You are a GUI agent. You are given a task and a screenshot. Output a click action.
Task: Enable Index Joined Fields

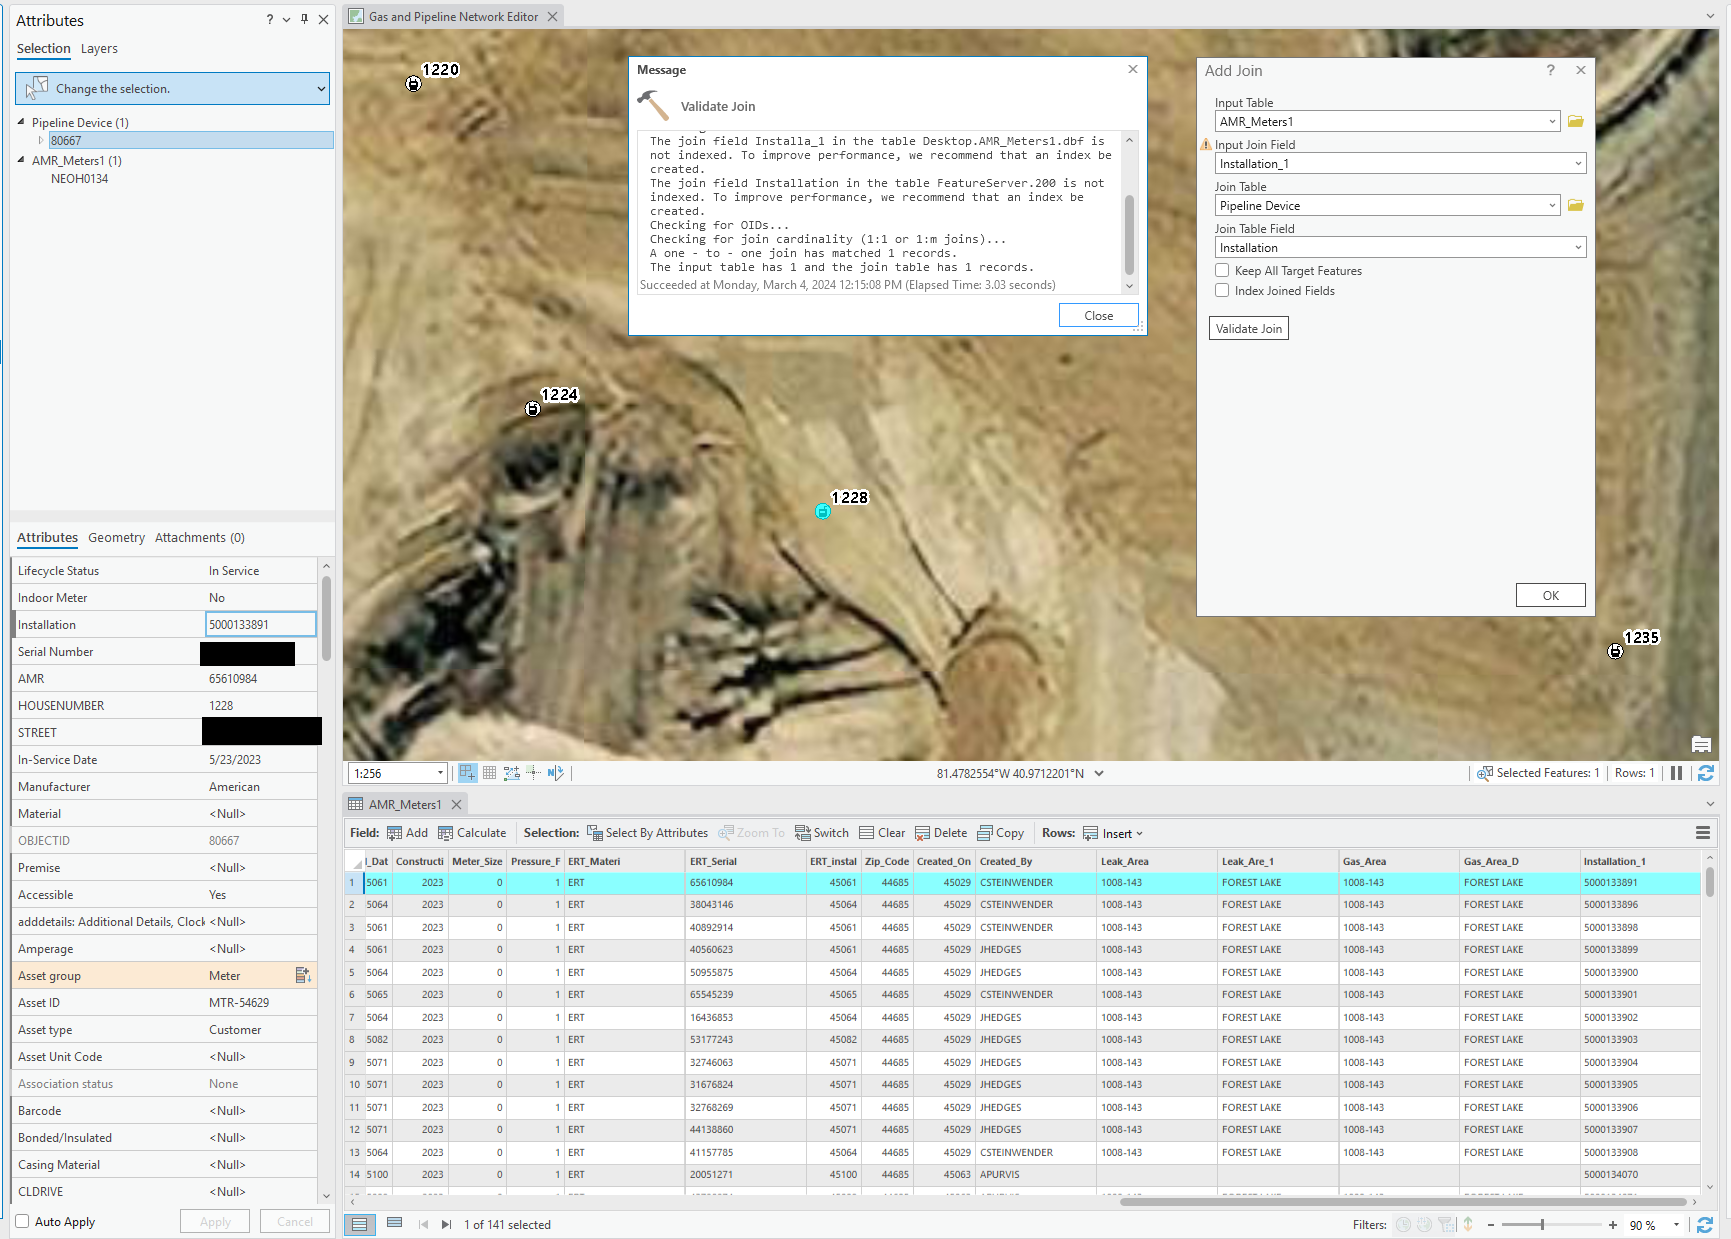point(1221,290)
